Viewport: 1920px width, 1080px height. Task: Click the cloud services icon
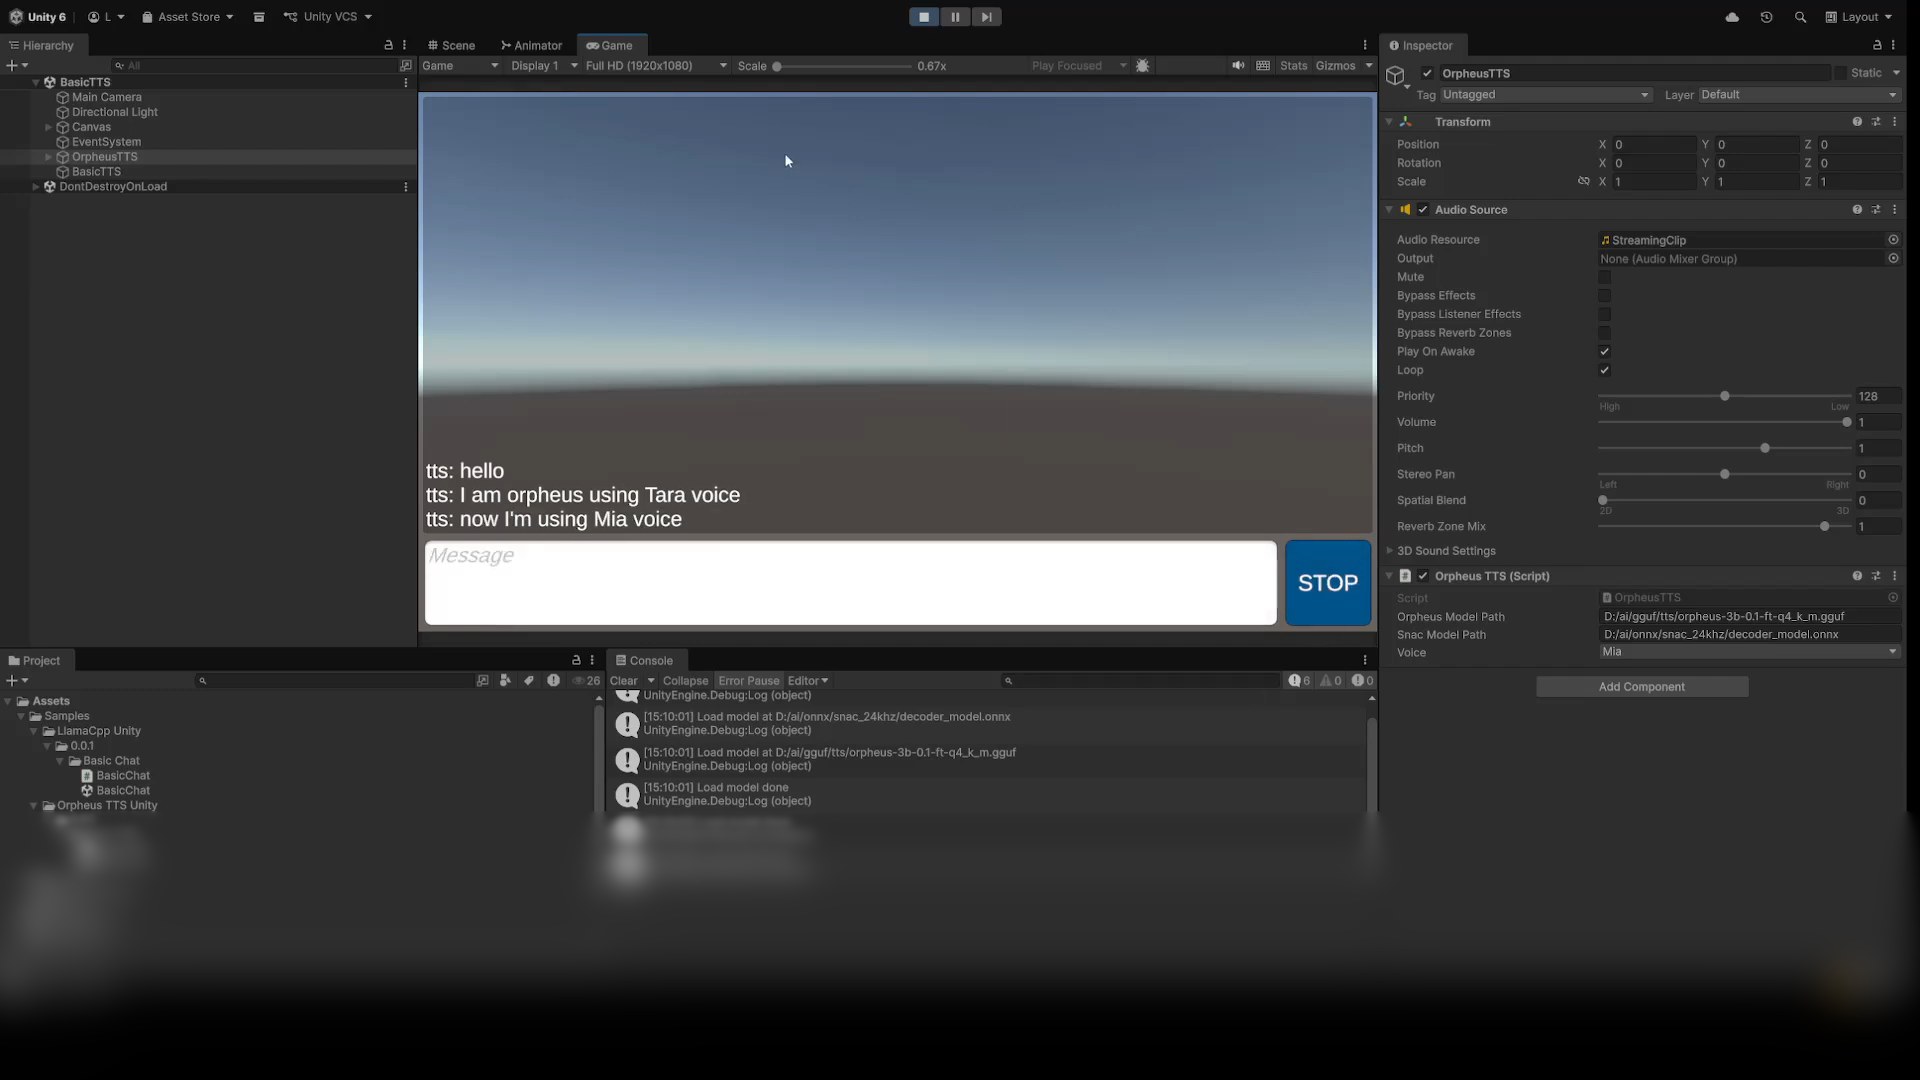coord(1732,17)
